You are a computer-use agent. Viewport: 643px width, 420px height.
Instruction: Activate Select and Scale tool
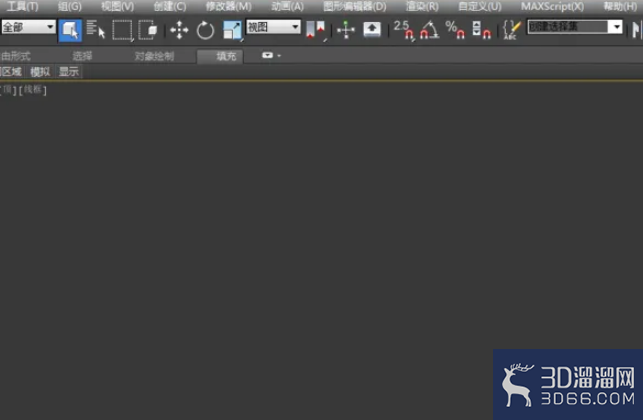[x=232, y=30]
